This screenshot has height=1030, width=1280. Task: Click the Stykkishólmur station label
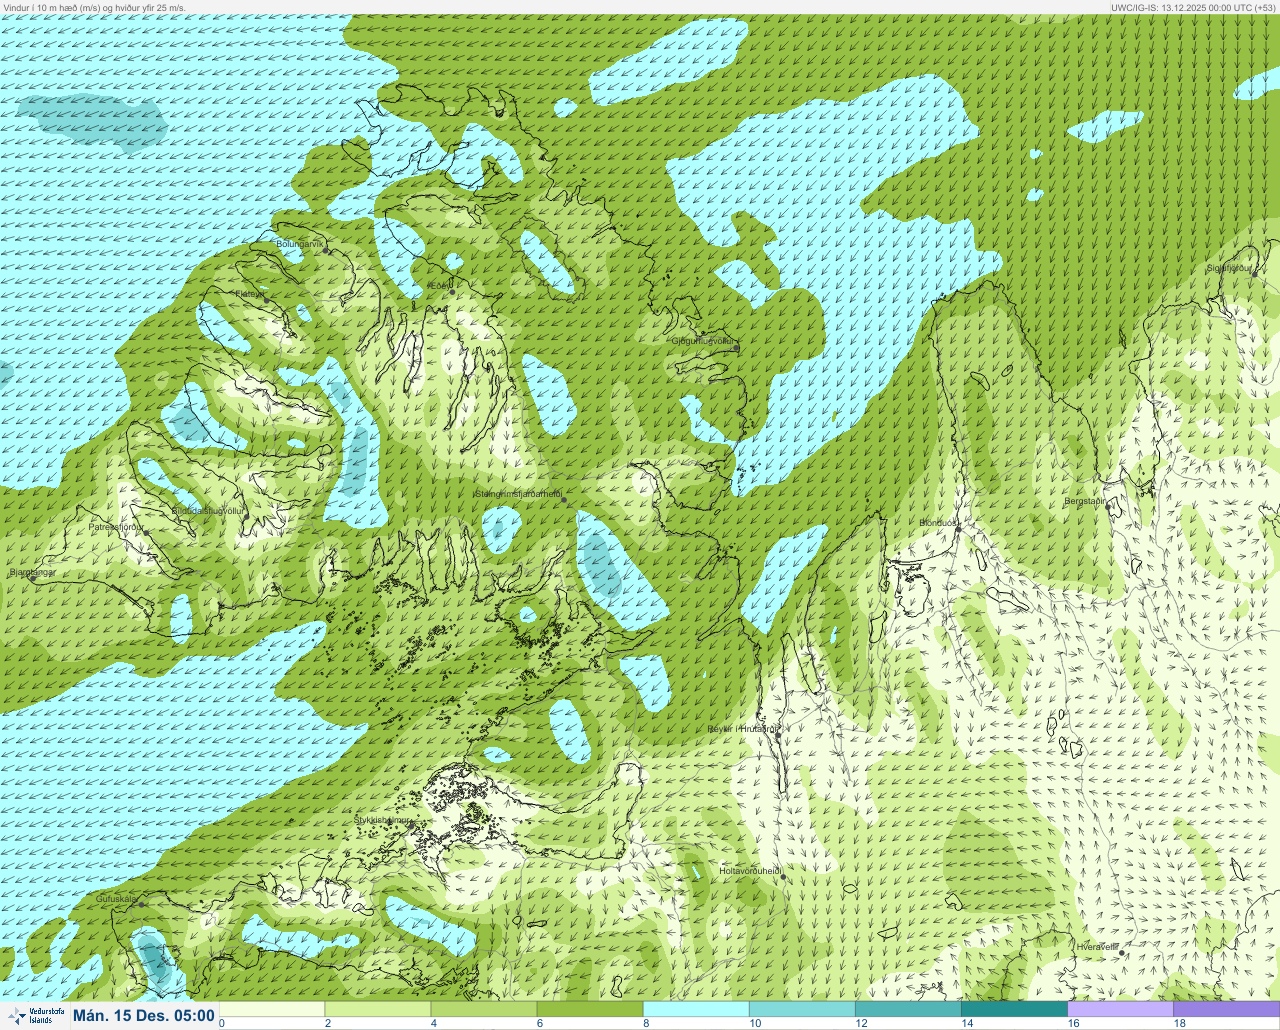(x=383, y=820)
